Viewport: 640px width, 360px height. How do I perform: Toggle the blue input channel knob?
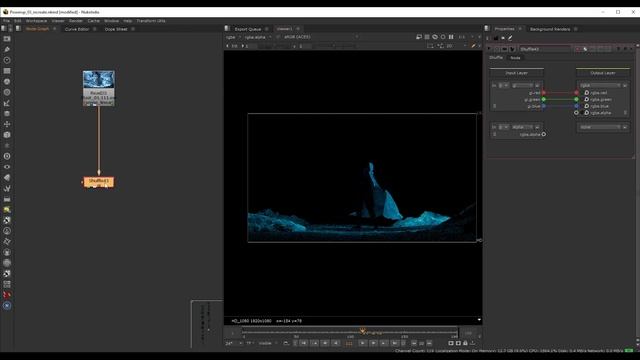click(x=544, y=106)
